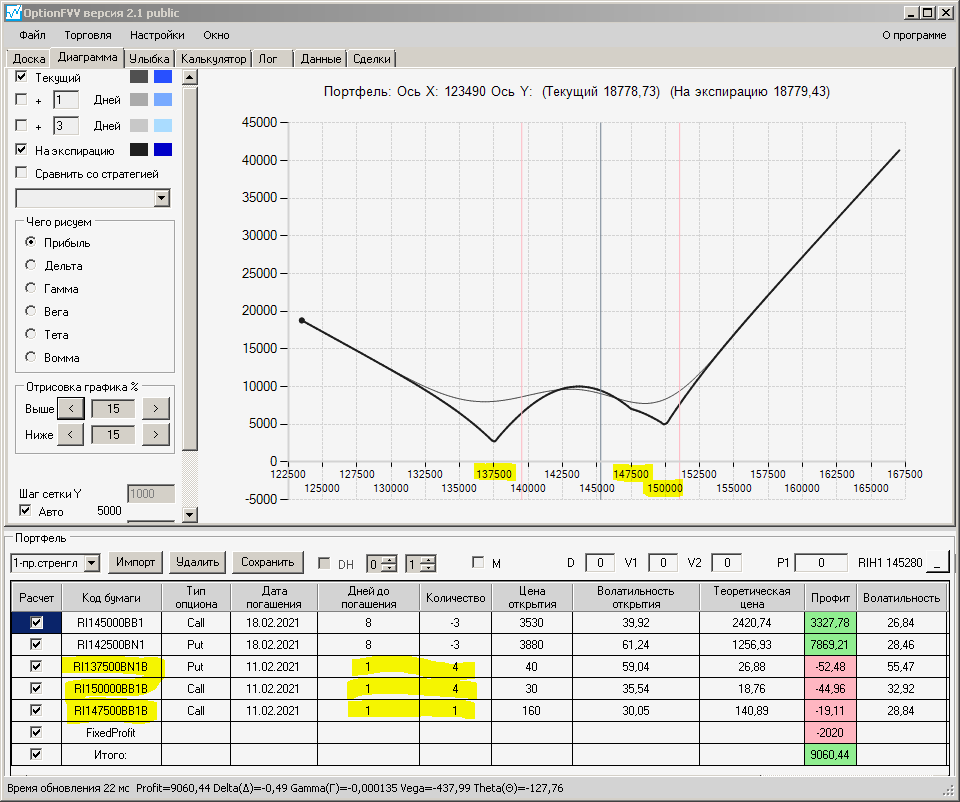
Task: Enable the M checkbox
Action: point(478,562)
